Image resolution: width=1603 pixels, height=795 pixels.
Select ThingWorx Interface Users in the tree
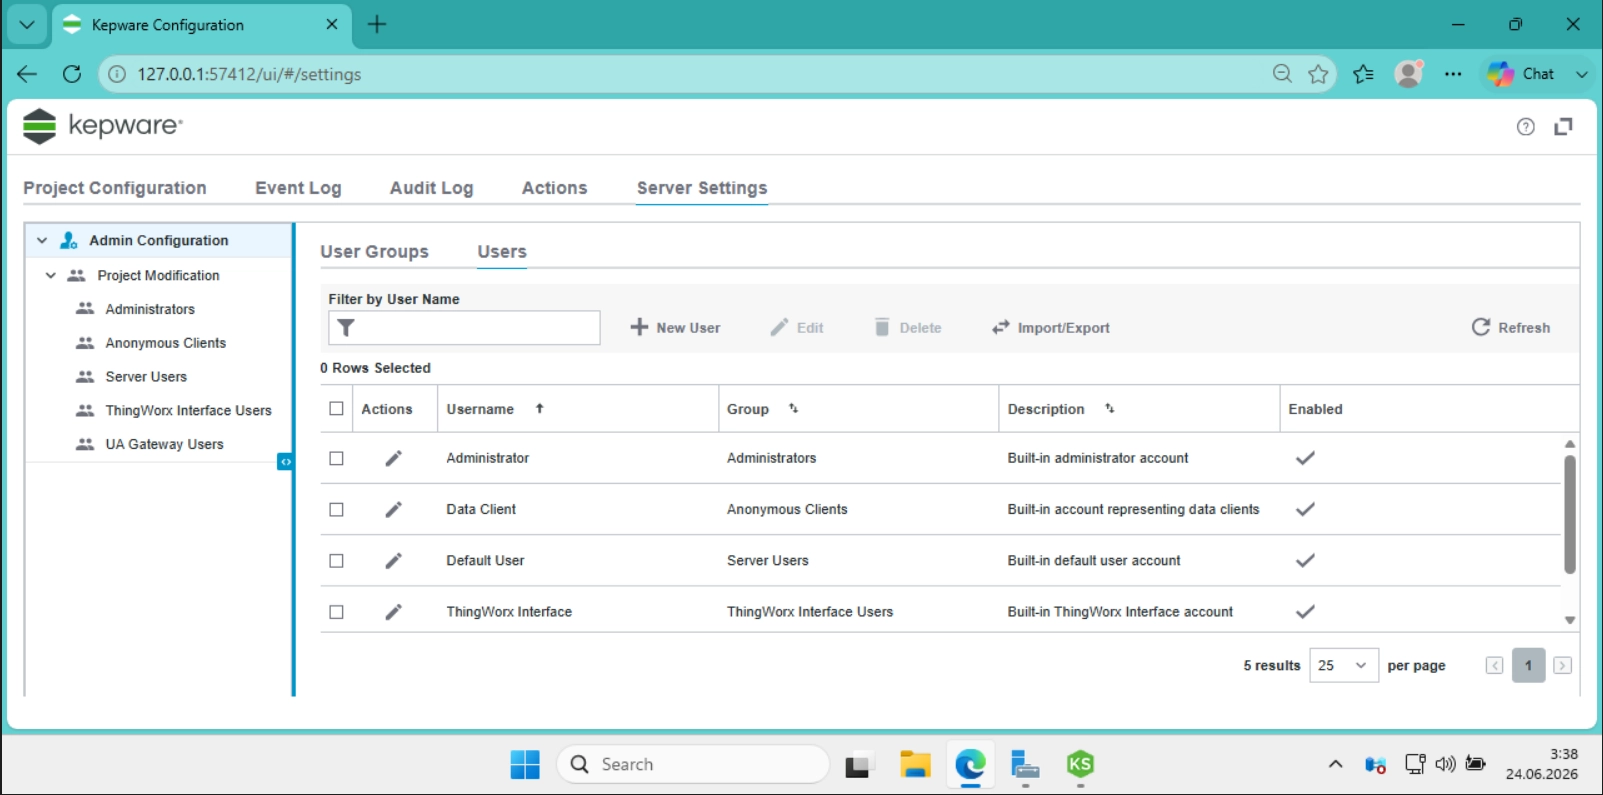coord(188,411)
